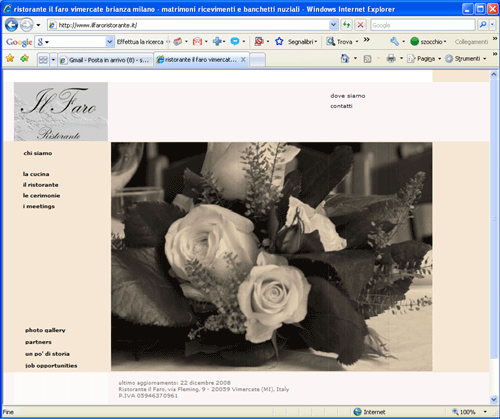This screenshot has width=500, height=419.
Task: Open a new blank tab
Action: [257, 60]
